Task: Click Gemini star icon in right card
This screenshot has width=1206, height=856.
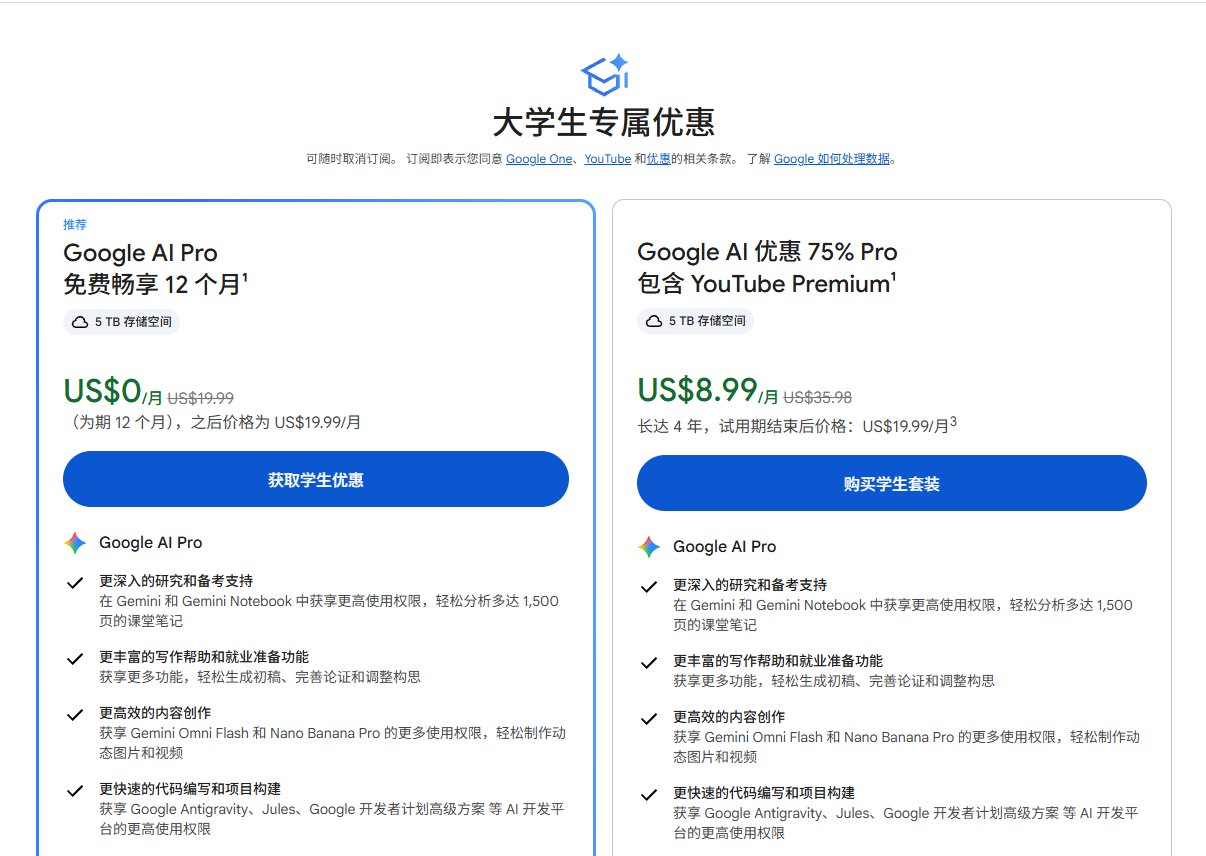Action: [649, 547]
